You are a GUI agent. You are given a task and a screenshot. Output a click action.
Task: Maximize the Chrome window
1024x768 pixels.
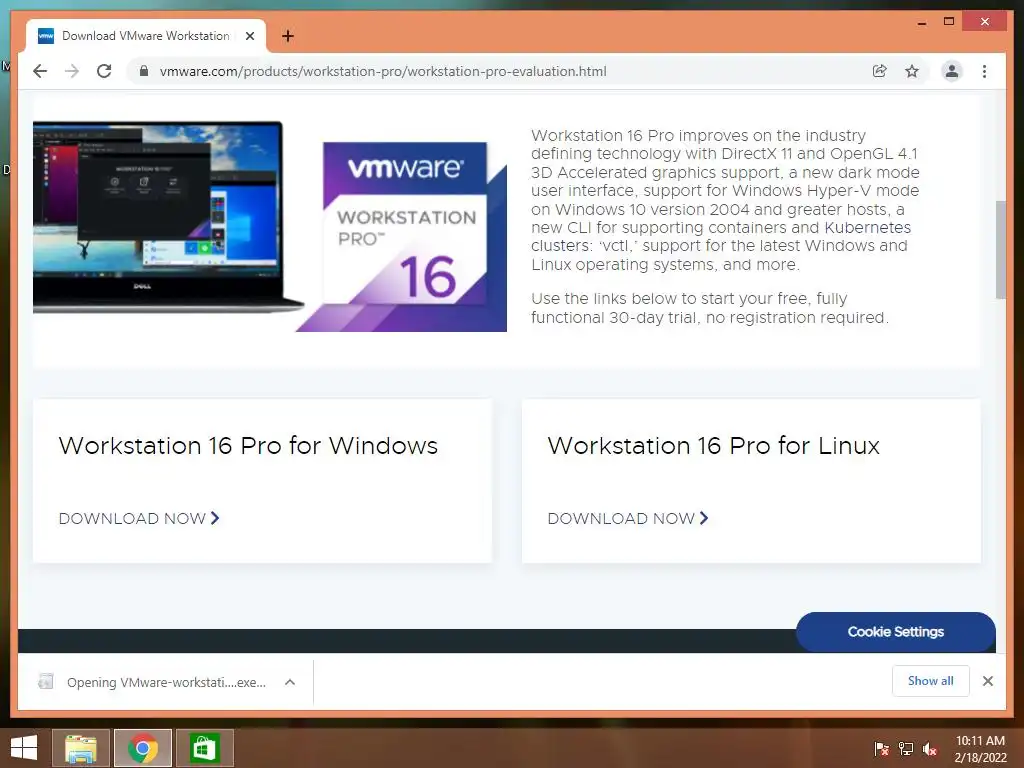pos(949,22)
